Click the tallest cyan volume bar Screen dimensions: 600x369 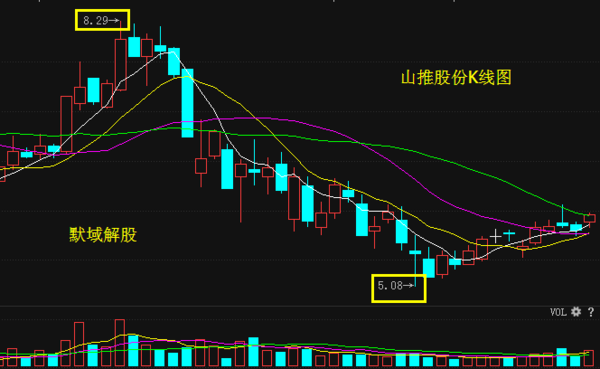click(133, 351)
